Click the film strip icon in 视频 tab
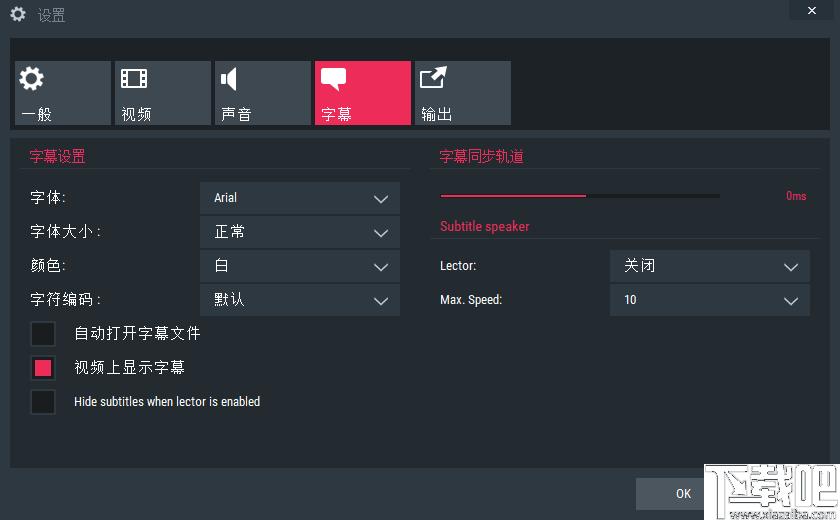This screenshot has height=520, width=840. coord(134,78)
